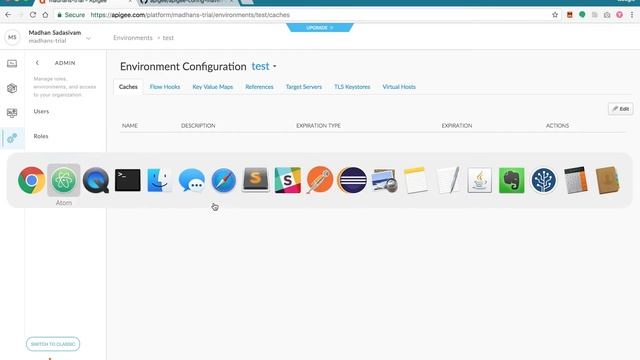Open the Chrome three-dot menu
Screen dimensions: 640x360
click(632, 15)
